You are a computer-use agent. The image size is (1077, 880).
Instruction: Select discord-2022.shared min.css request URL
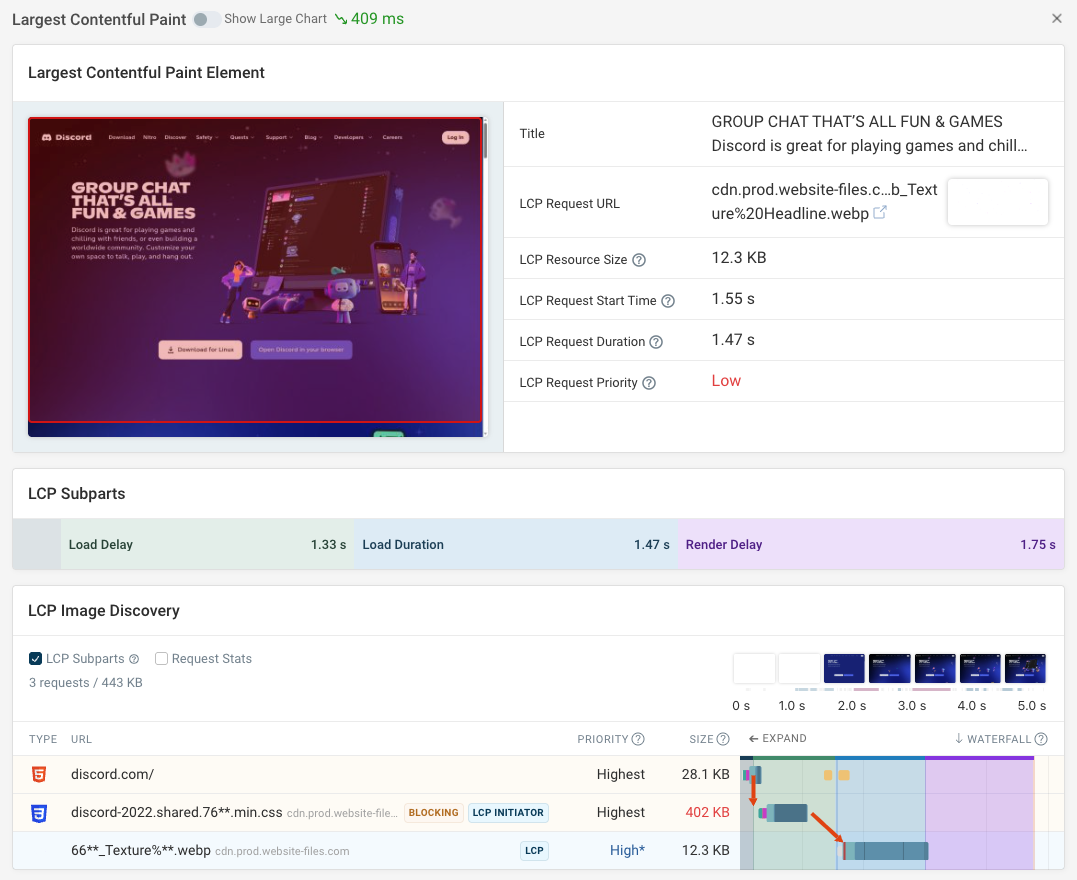pyautogui.click(x=177, y=813)
